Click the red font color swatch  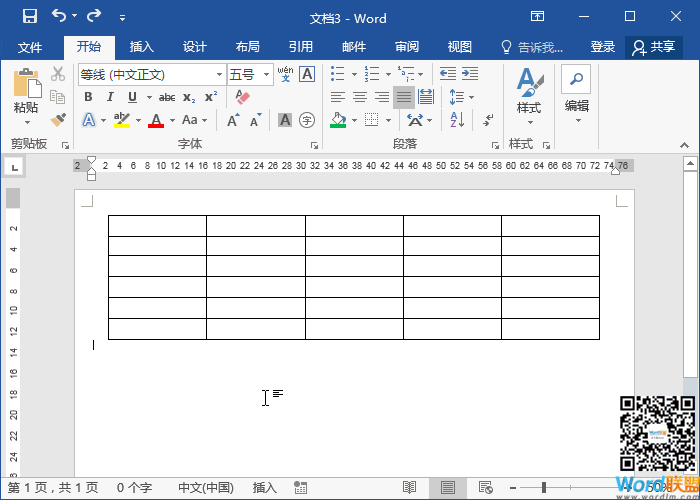pos(155,121)
